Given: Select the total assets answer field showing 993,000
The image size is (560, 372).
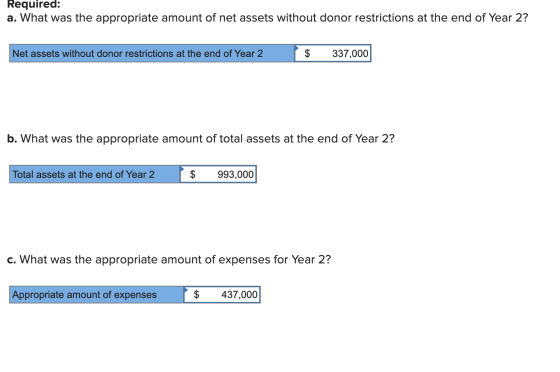Looking at the screenshot, I should (218, 174).
